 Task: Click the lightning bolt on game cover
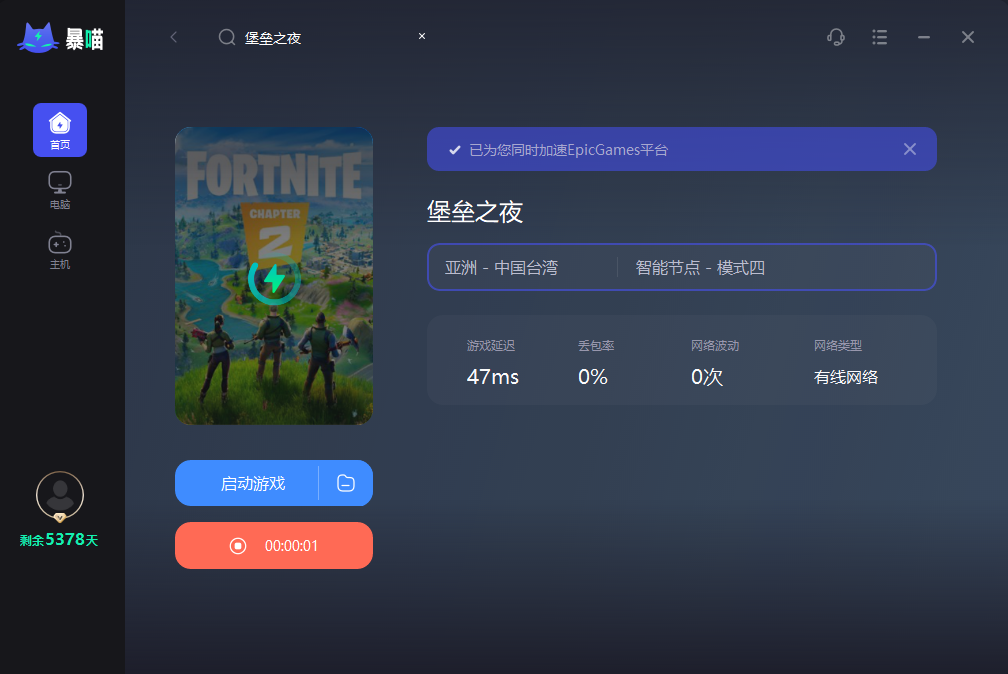[x=274, y=279]
